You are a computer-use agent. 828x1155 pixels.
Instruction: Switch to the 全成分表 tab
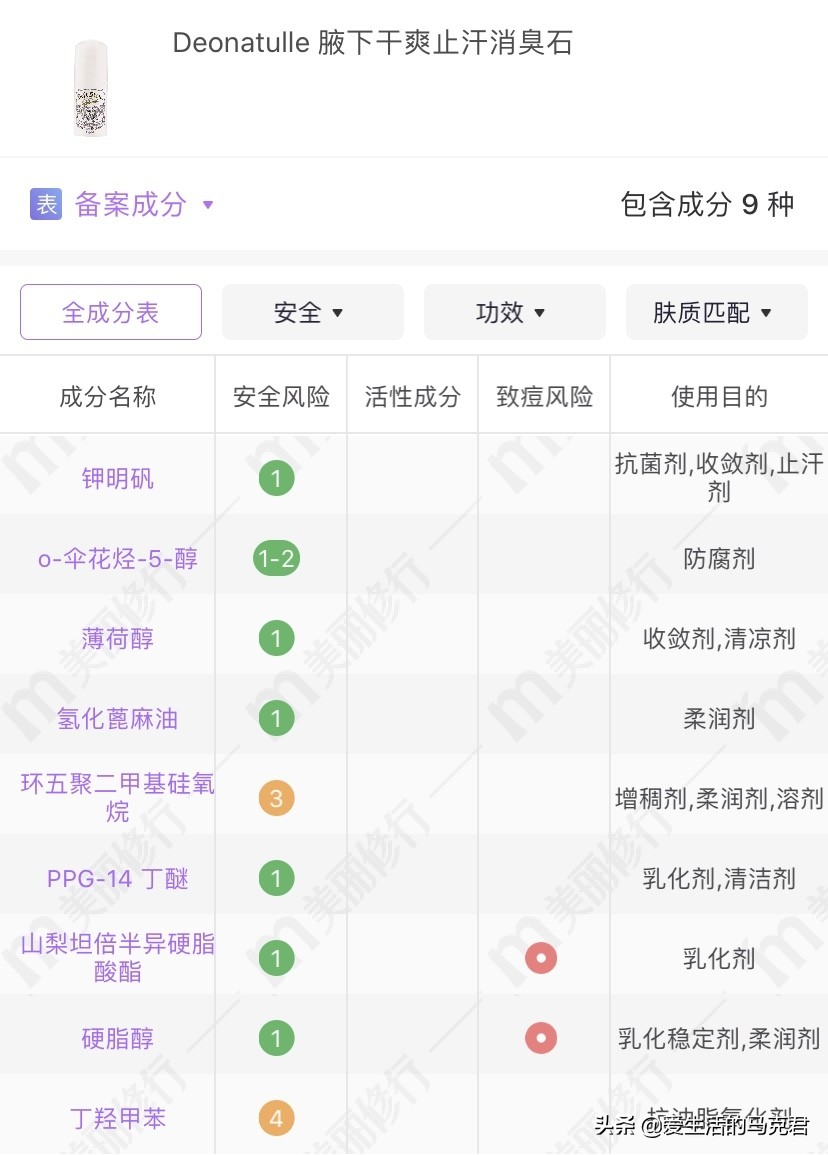(x=110, y=312)
